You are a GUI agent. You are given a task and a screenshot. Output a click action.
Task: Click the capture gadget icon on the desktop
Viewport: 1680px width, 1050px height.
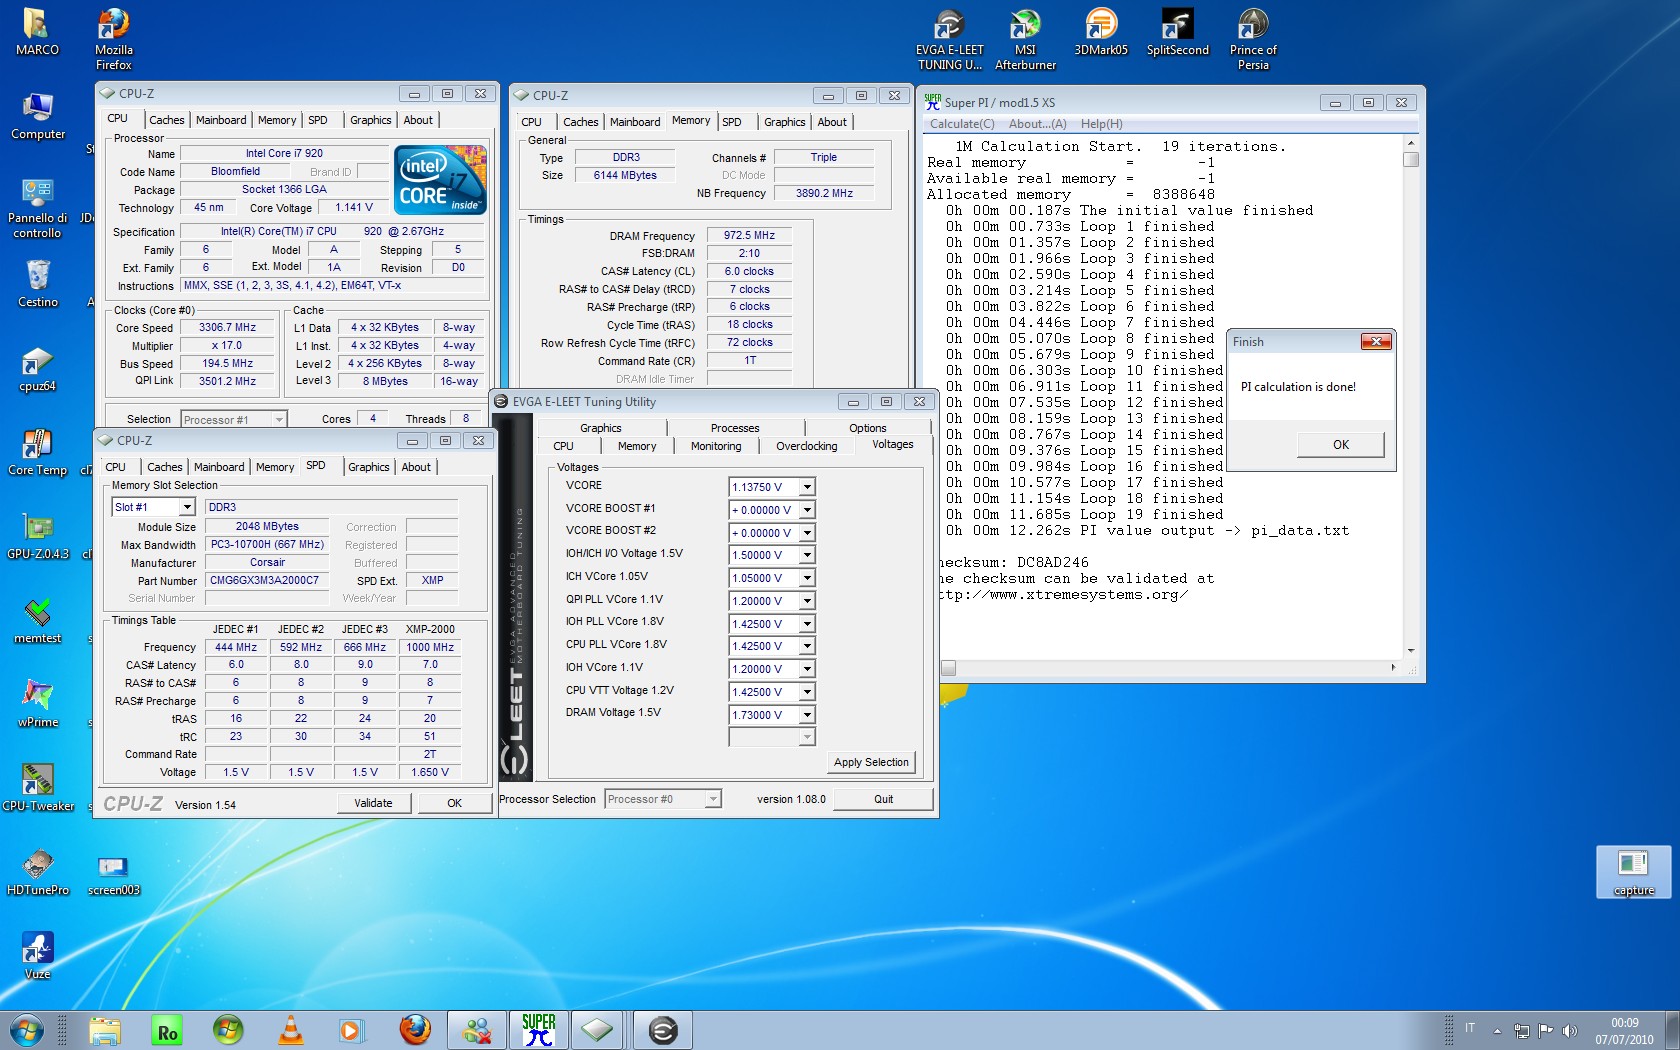[1633, 871]
